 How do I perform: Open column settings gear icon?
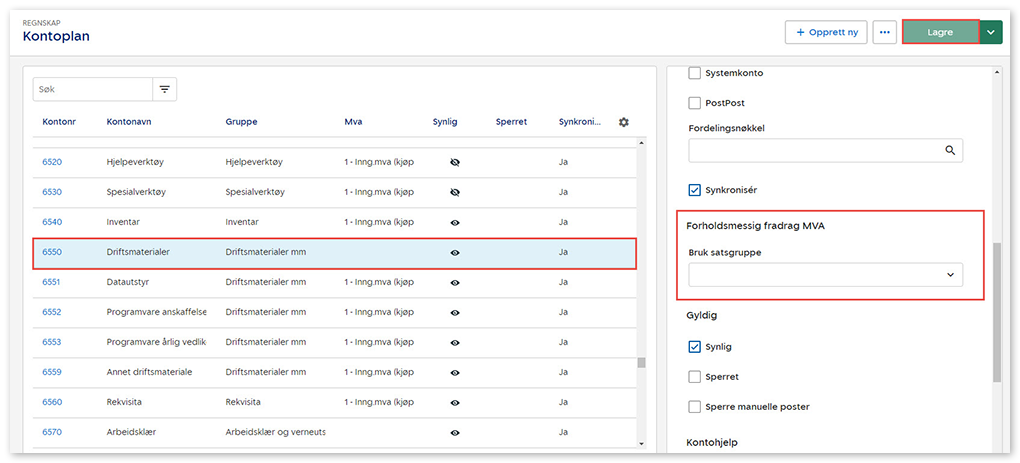coord(624,122)
